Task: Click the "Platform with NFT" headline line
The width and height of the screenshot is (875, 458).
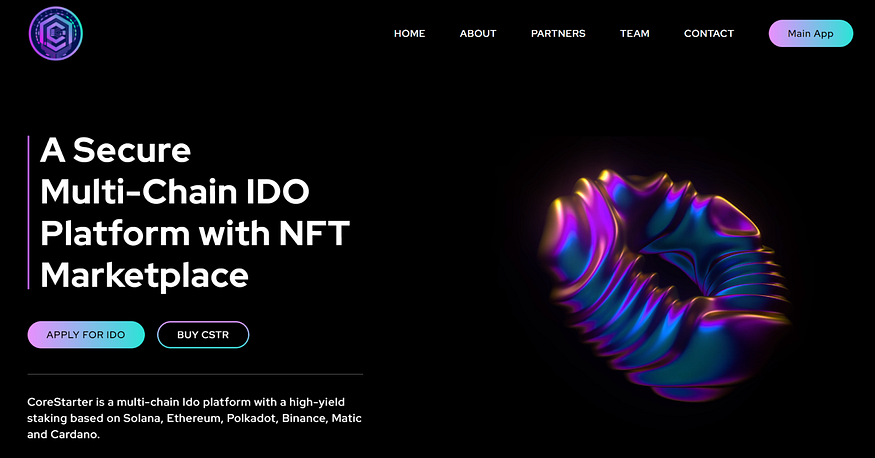Action: [195, 233]
